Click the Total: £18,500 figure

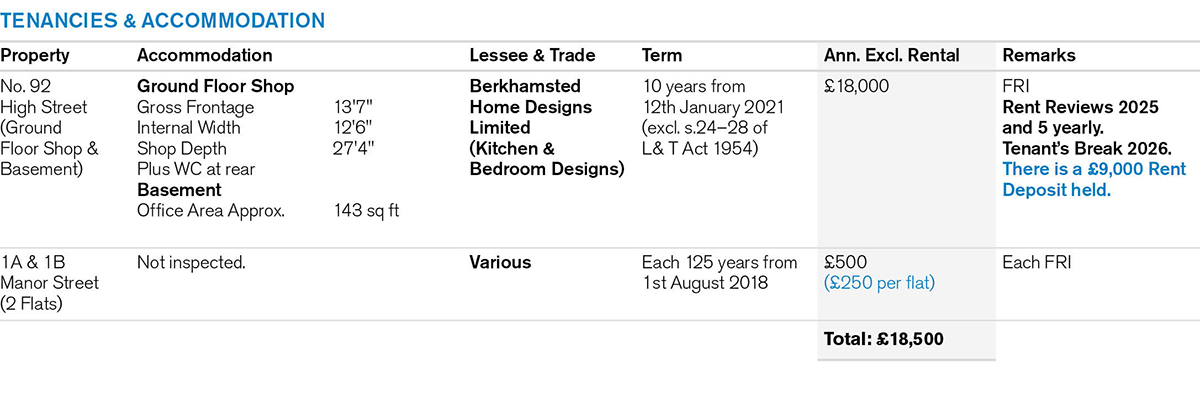click(x=883, y=339)
